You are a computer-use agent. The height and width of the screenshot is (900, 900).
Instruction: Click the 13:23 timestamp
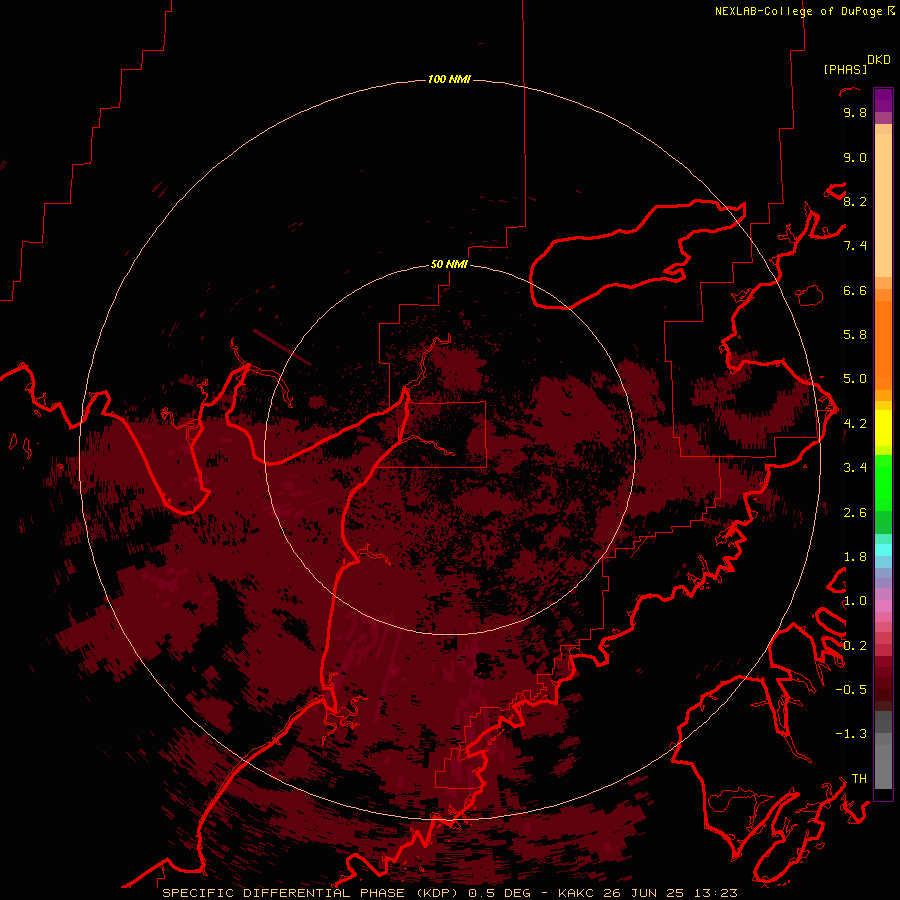pyautogui.click(x=716, y=893)
